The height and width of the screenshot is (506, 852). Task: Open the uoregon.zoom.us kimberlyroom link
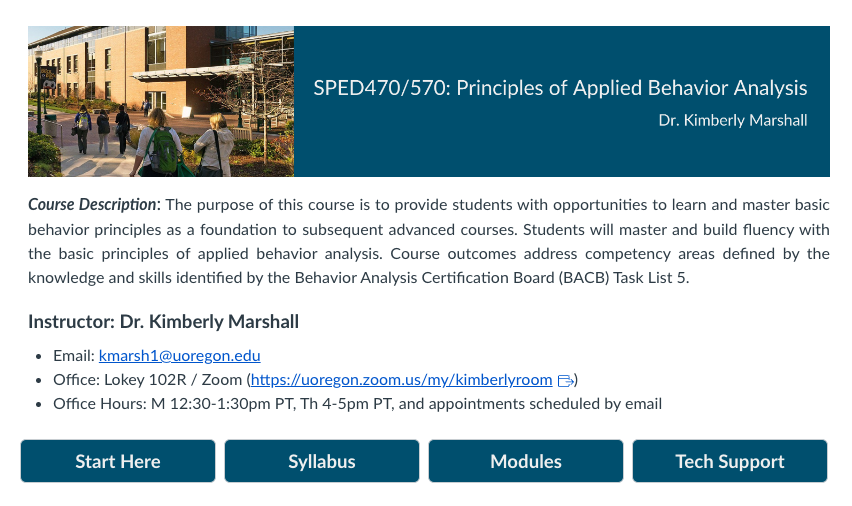tap(402, 379)
